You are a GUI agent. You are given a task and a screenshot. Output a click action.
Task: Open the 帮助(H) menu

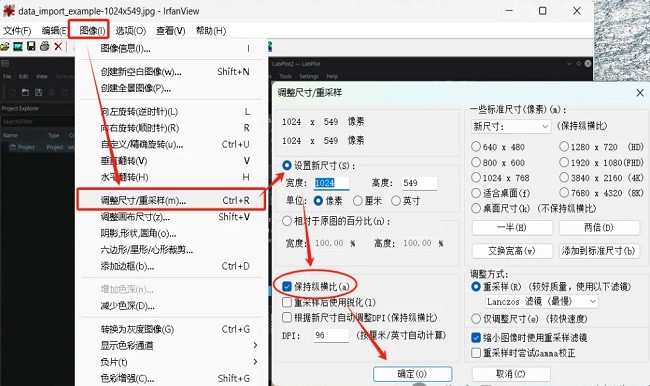coord(211,31)
